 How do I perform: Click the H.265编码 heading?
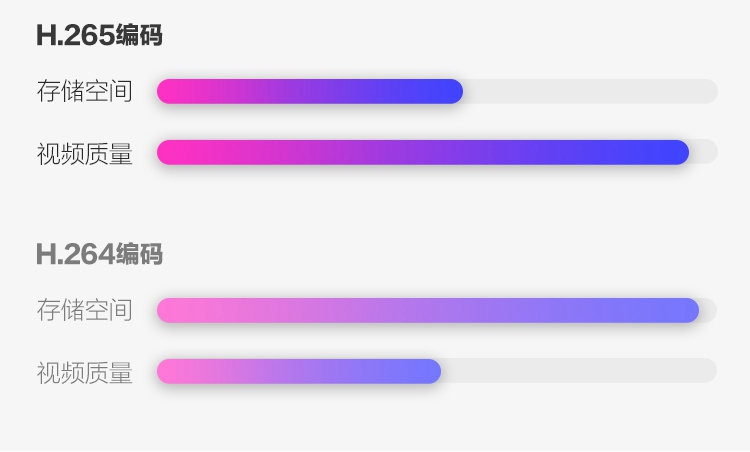pyautogui.click(x=99, y=36)
